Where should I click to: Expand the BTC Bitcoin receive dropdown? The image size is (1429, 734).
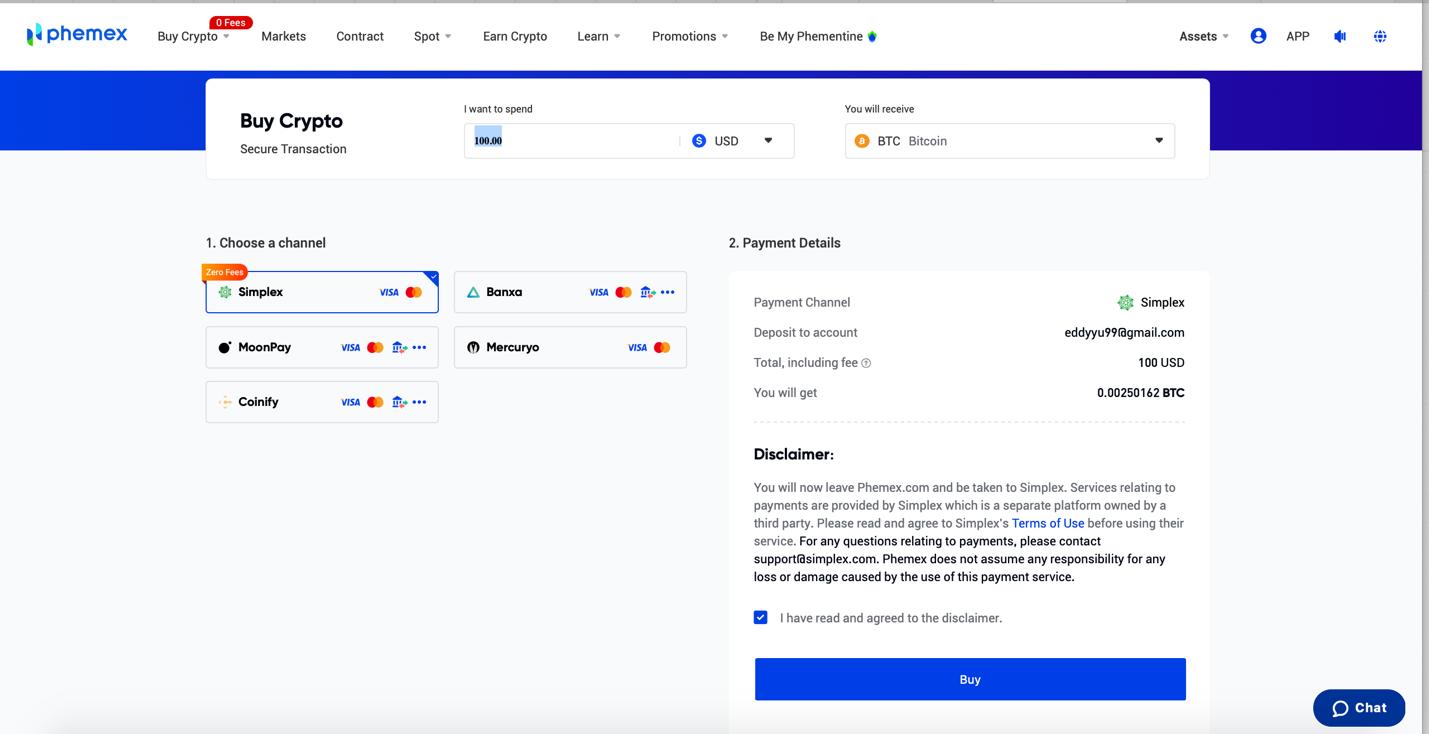point(1157,140)
